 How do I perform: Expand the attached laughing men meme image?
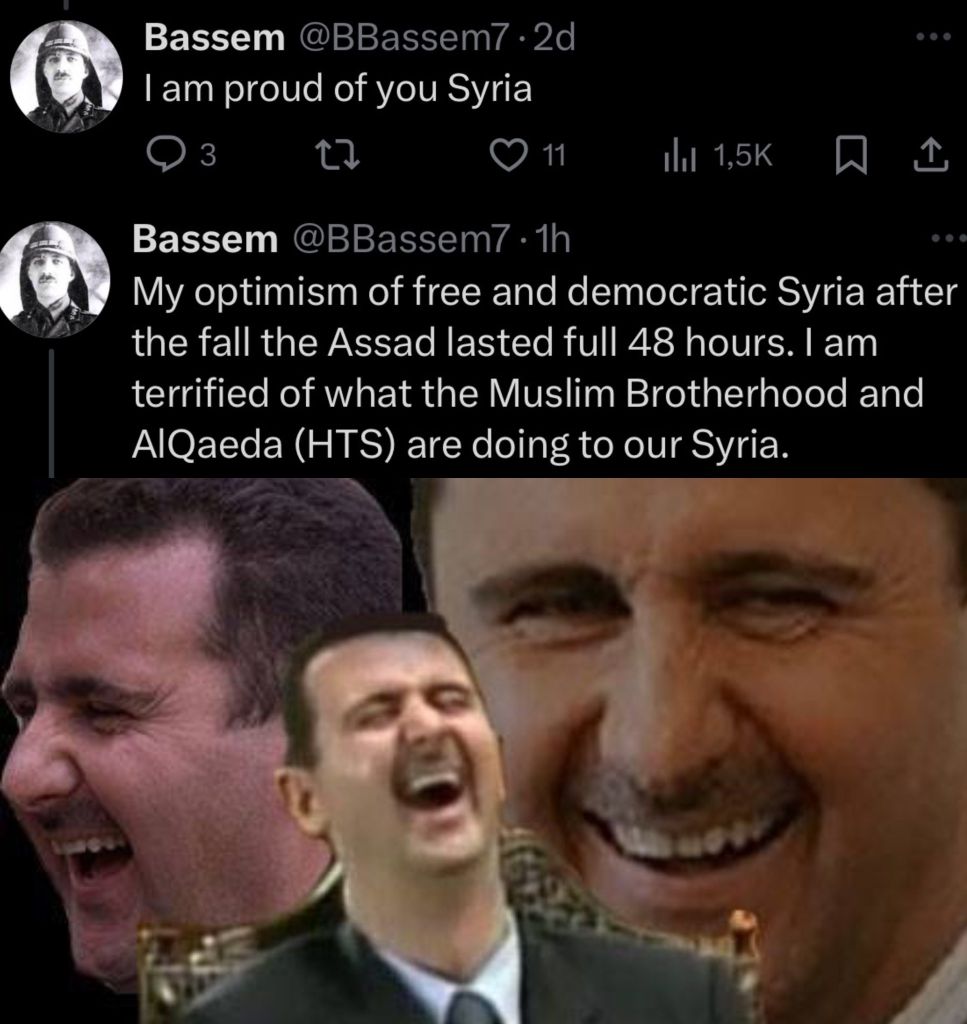[x=483, y=751]
